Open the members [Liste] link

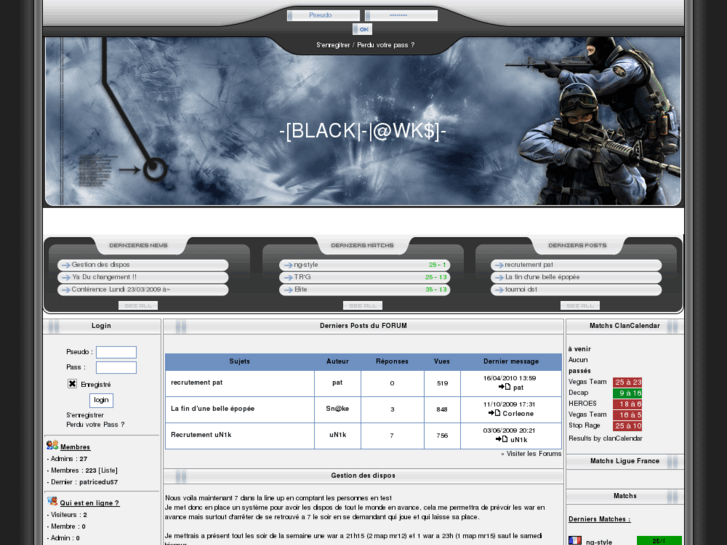[108, 470]
